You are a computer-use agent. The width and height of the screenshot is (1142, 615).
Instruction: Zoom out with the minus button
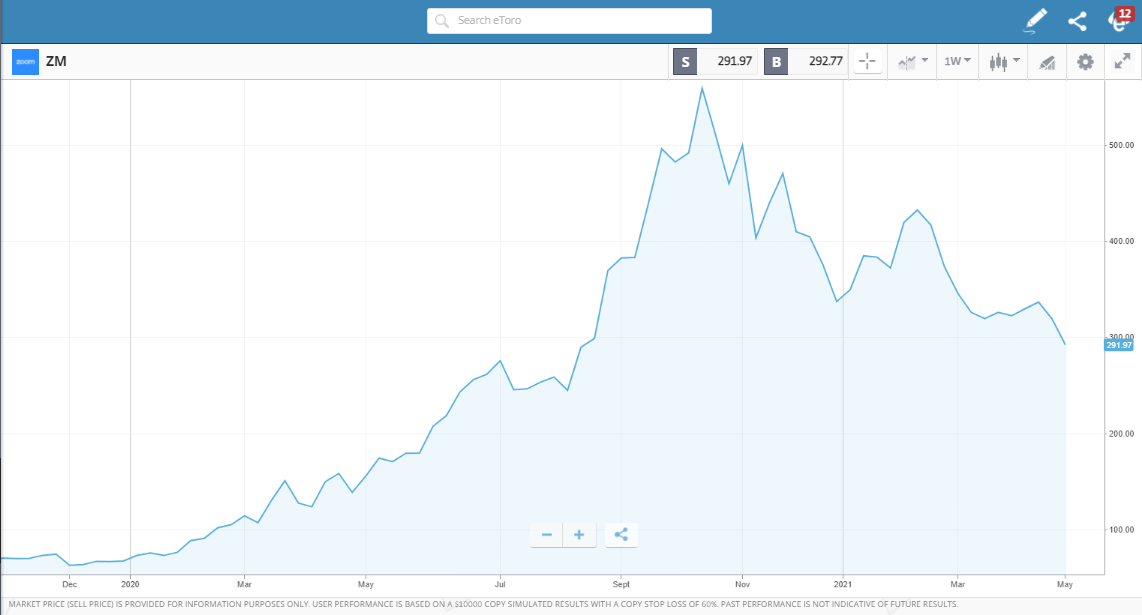(x=546, y=534)
